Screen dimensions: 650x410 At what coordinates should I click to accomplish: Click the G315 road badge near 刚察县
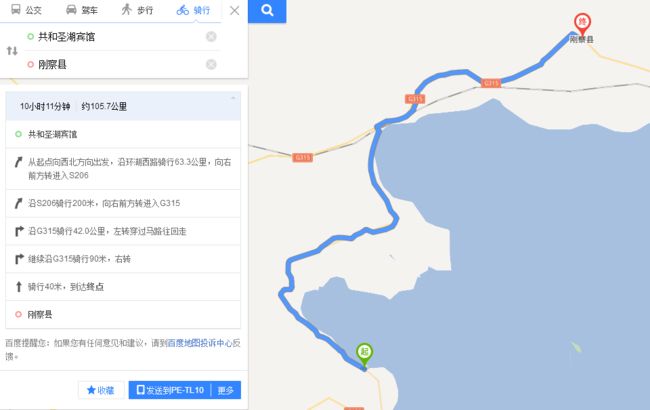point(491,83)
